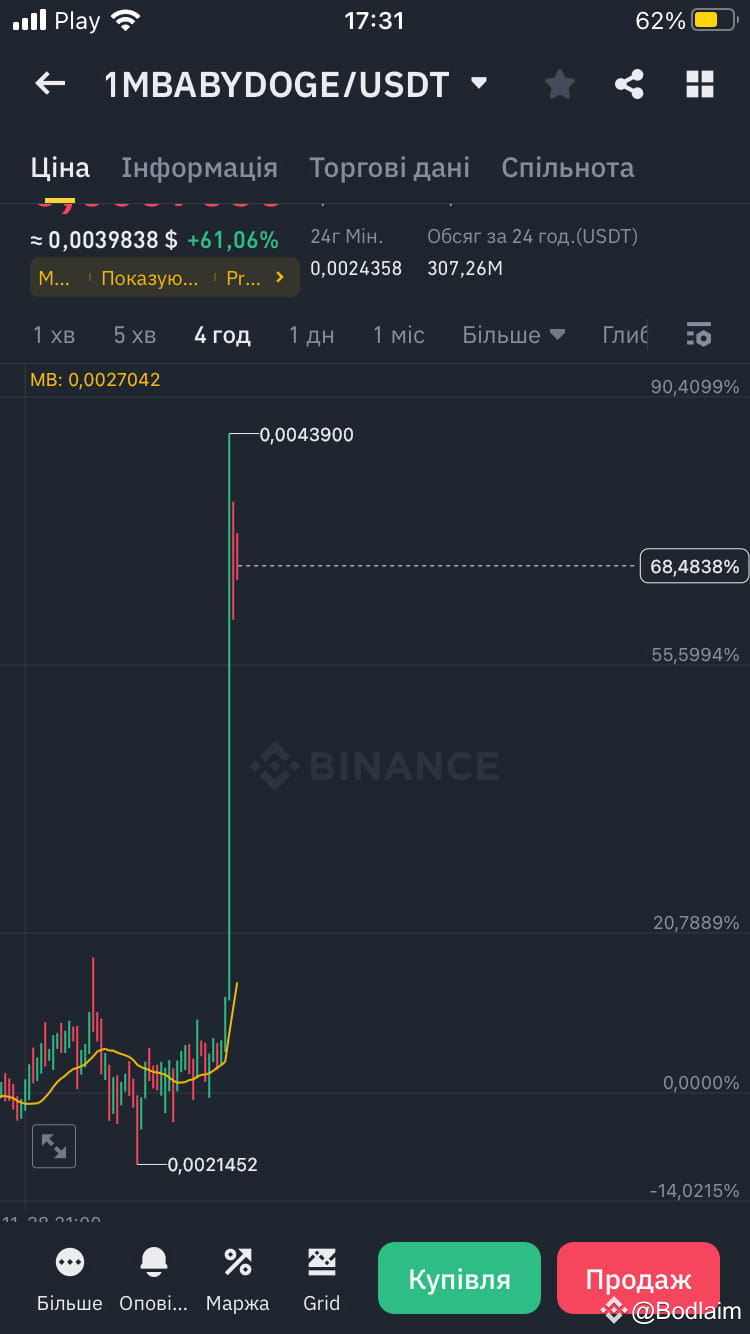Expand the yellow tags row chevron

(x=281, y=278)
